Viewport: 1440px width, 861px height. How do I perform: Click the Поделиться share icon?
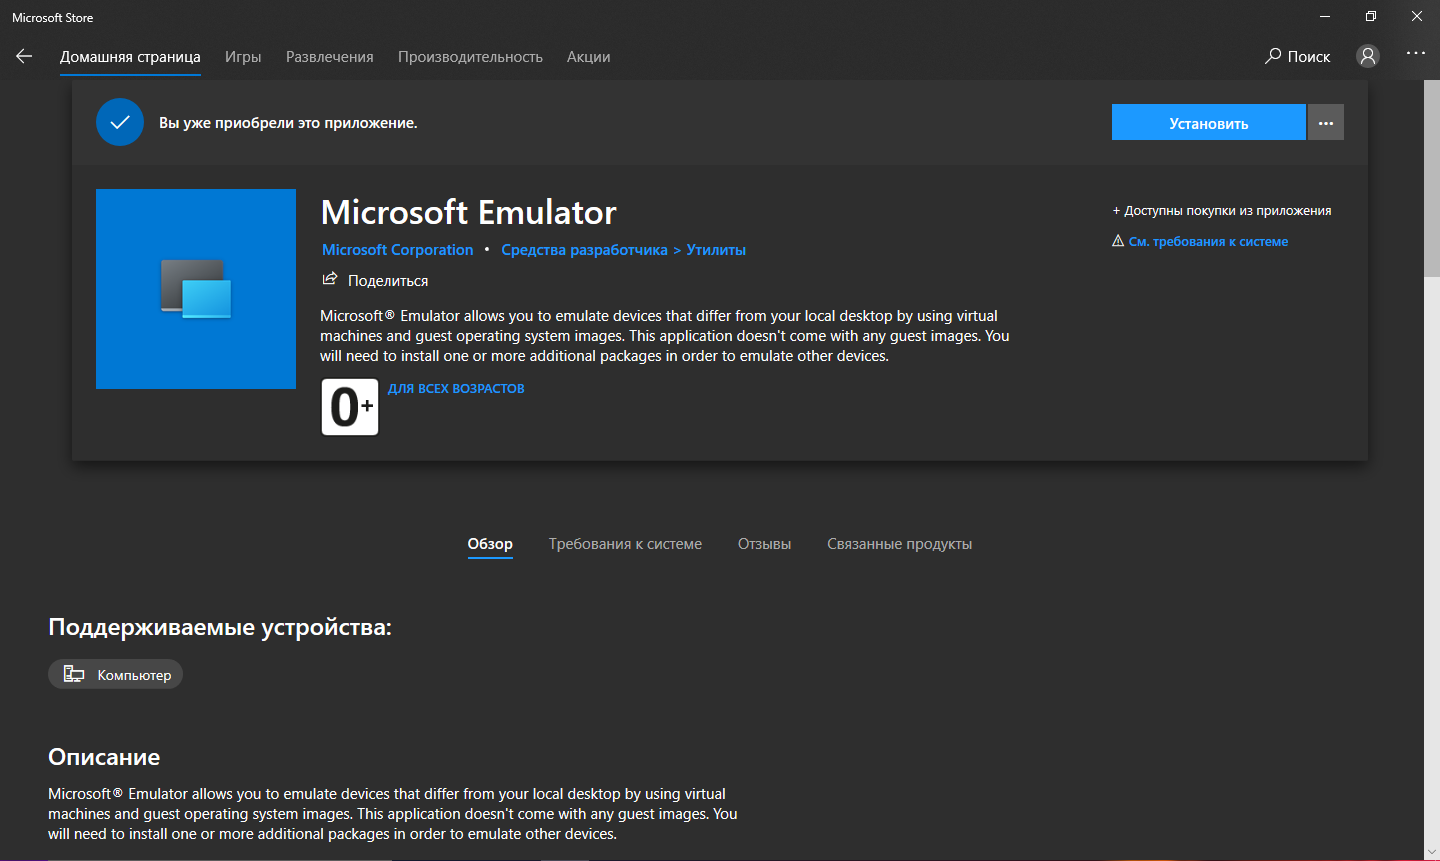point(330,279)
